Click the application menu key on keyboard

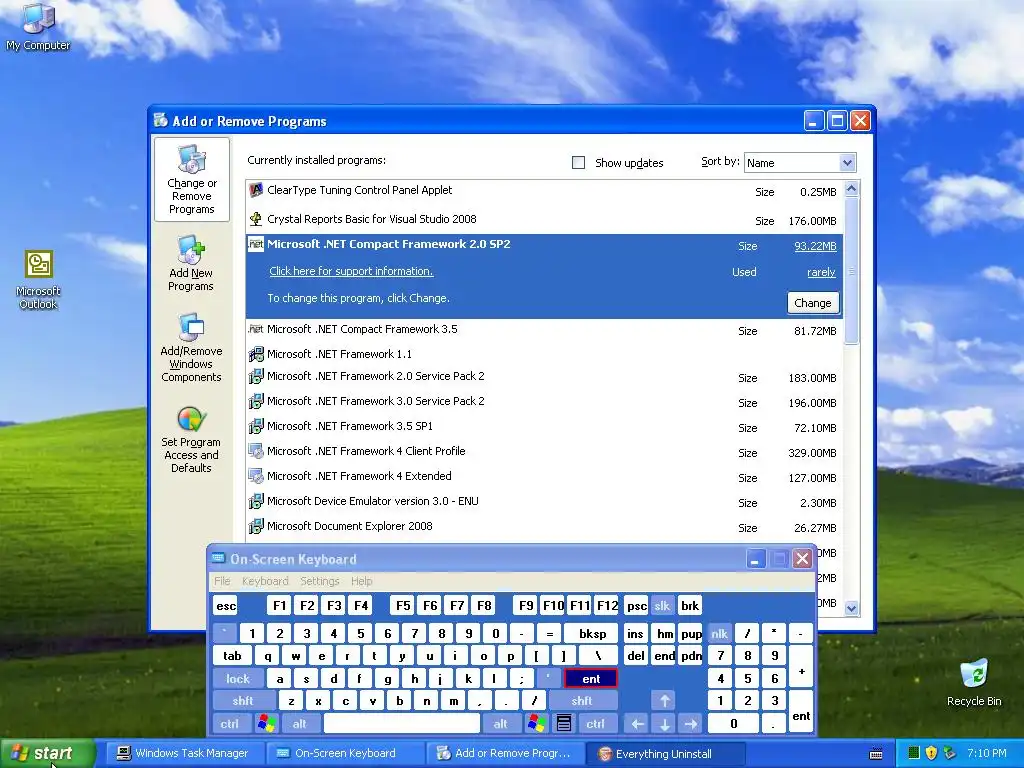point(564,724)
